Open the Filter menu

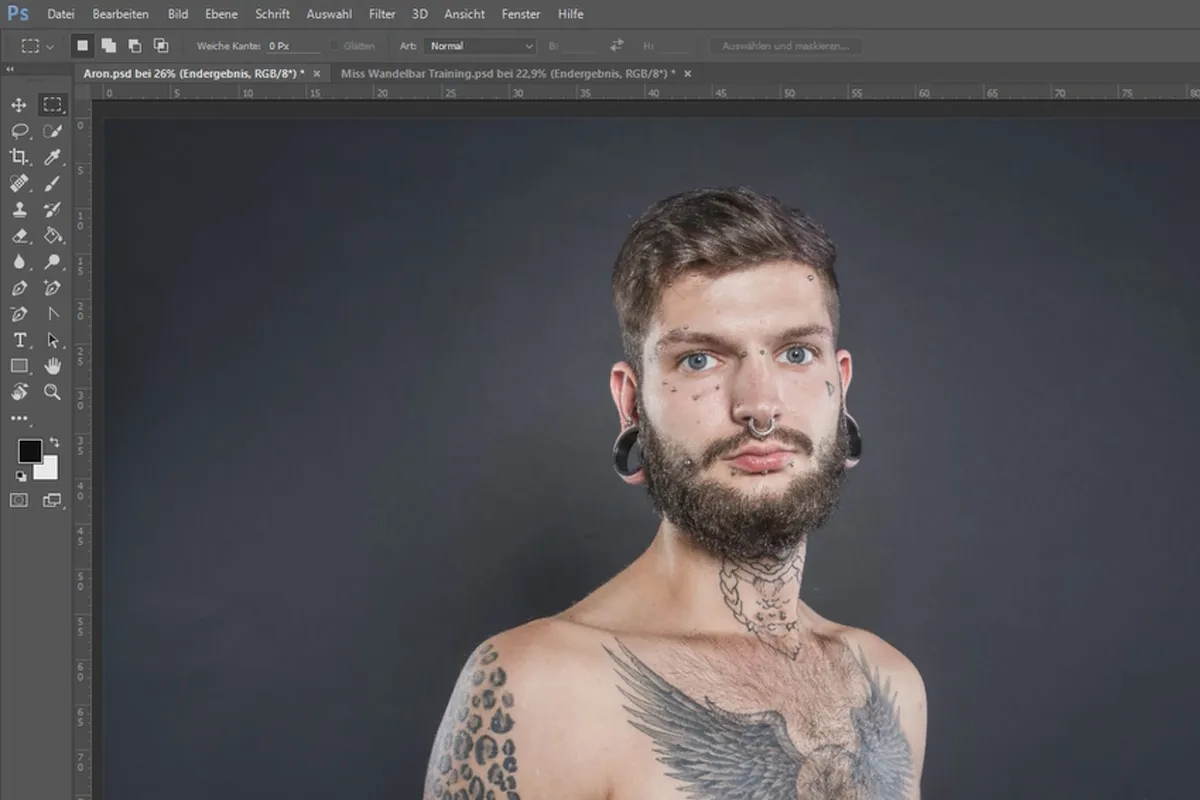tap(382, 14)
